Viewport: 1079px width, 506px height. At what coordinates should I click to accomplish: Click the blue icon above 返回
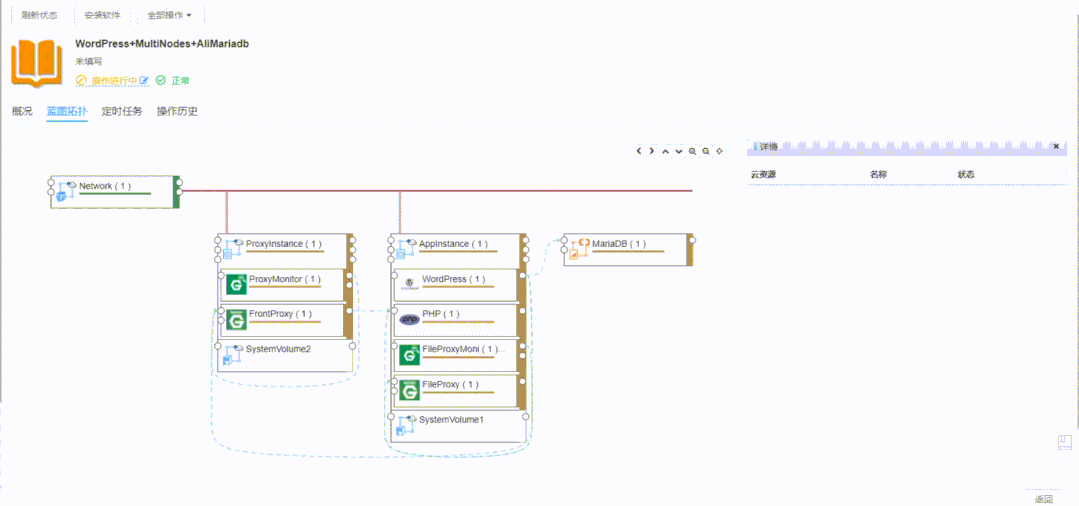click(x=1065, y=443)
